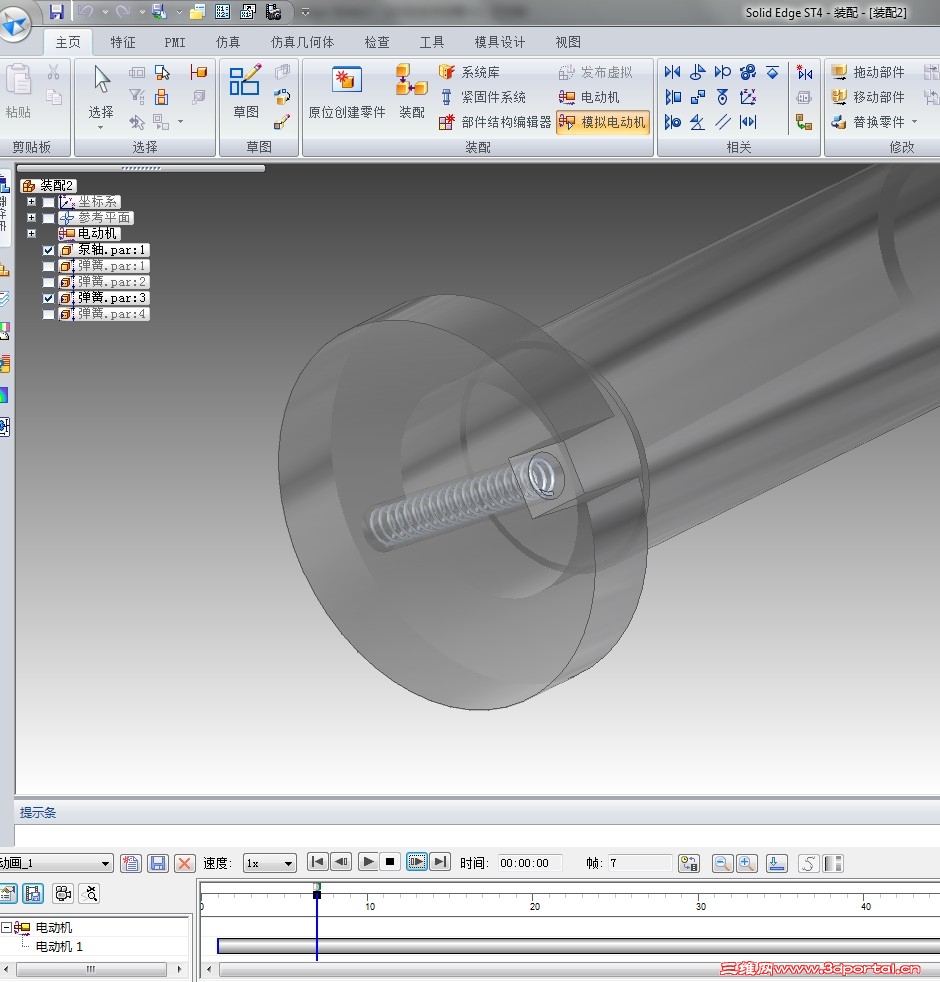Screen dimensions: 940x982
Task: Expand the 参考平面 tree node
Action: point(31,217)
